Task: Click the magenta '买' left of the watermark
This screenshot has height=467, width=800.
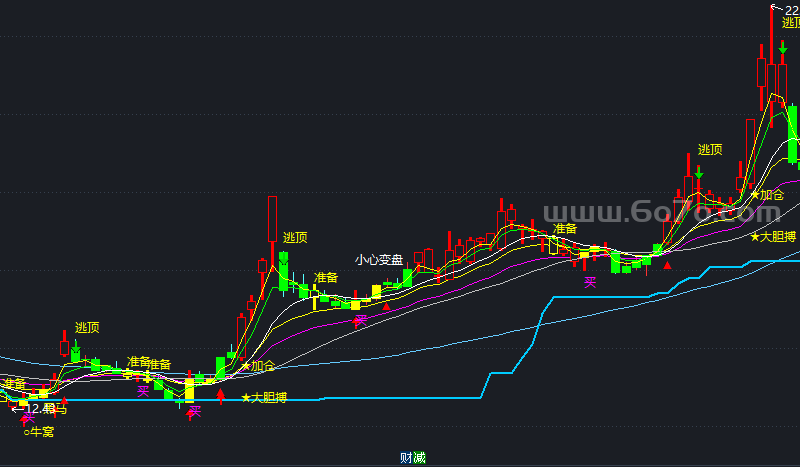Action: (x=590, y=282)
